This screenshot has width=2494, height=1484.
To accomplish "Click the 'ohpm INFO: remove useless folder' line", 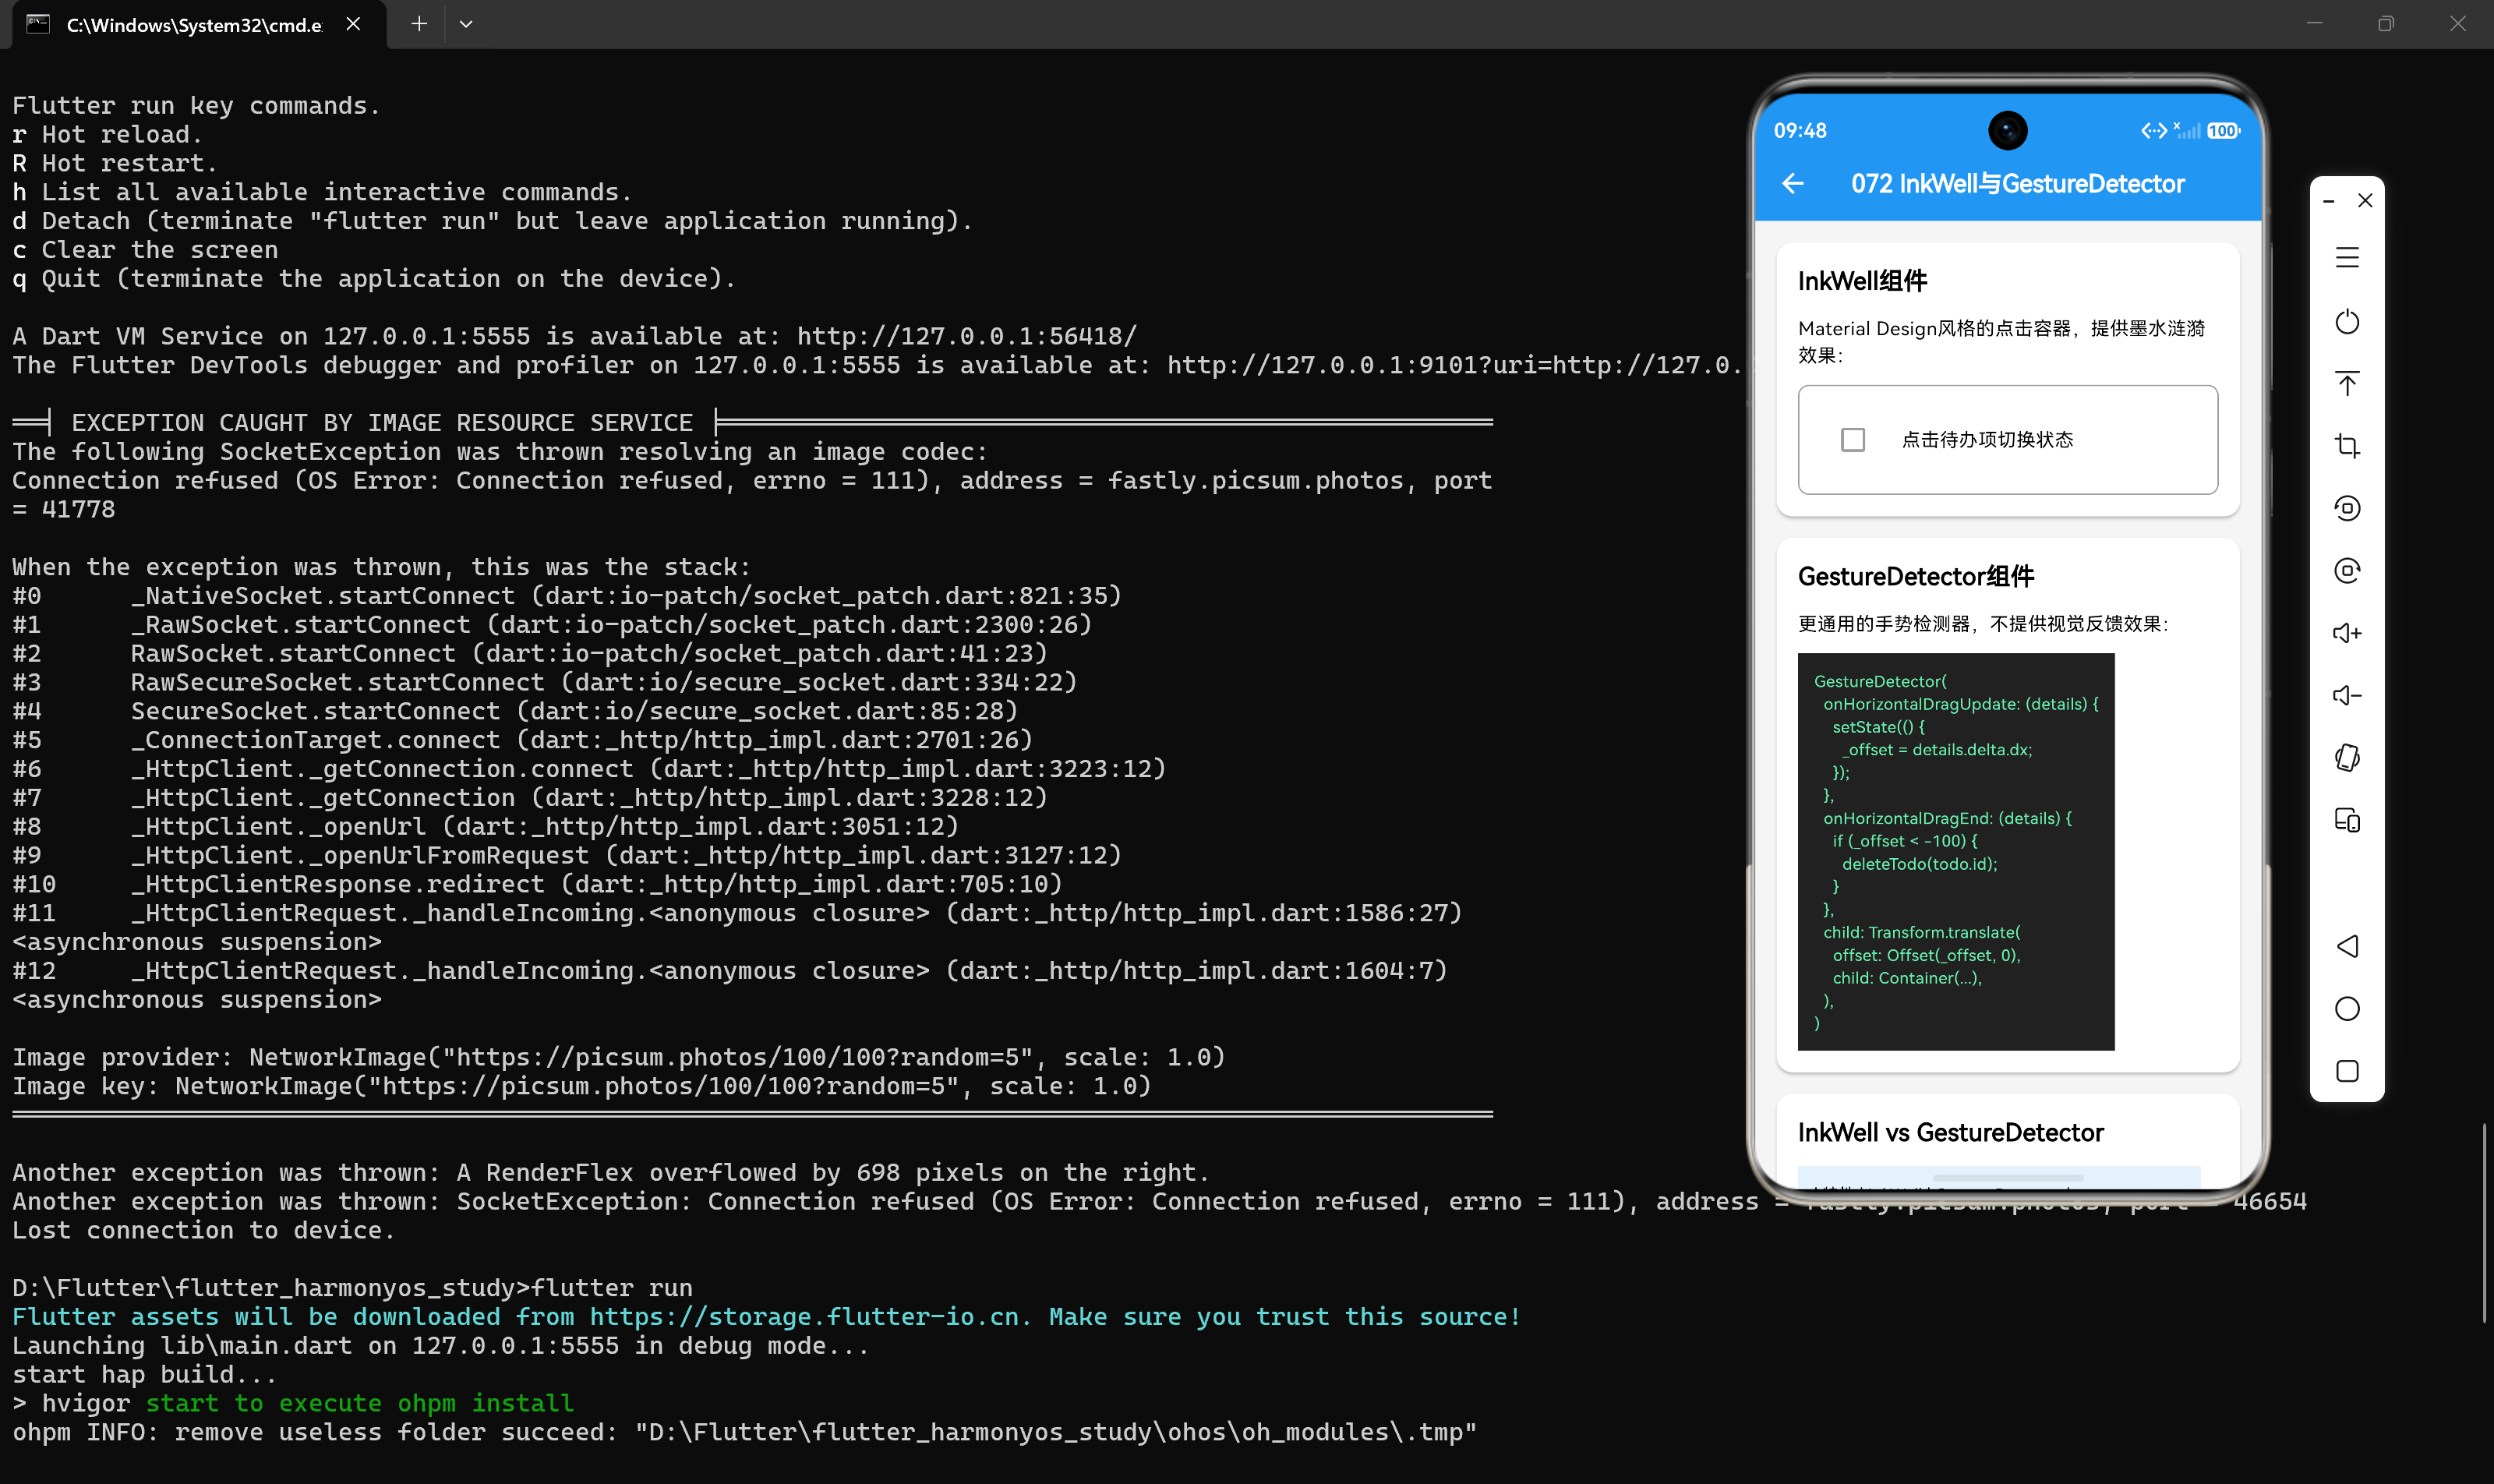I will pos(744,1432).
